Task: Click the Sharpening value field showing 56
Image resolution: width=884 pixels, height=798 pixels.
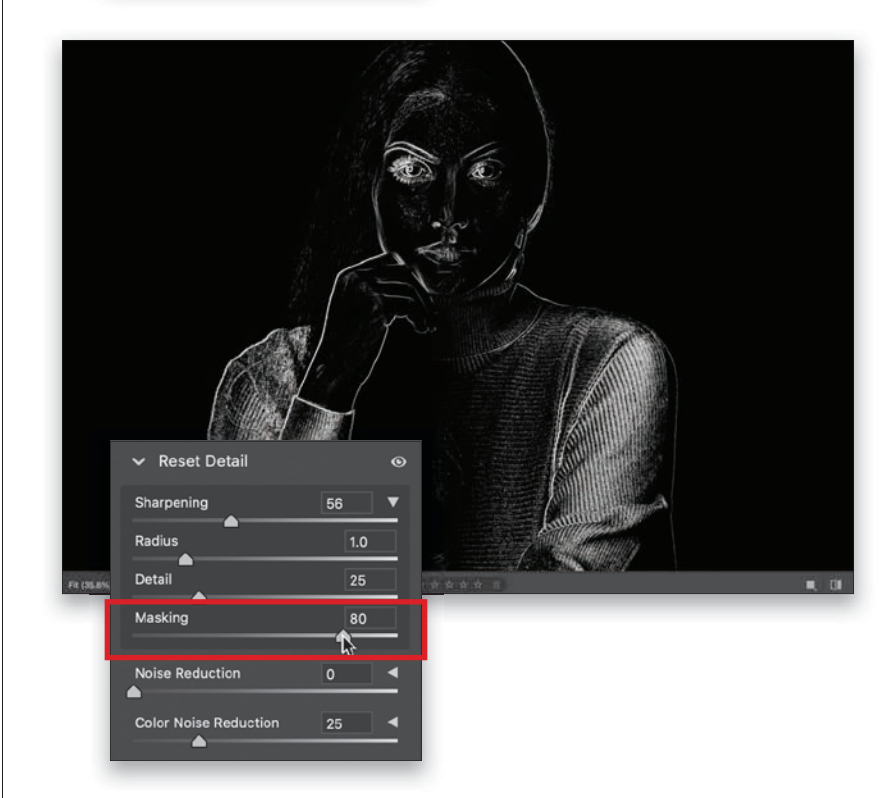Action: click(x=346, y=503)
